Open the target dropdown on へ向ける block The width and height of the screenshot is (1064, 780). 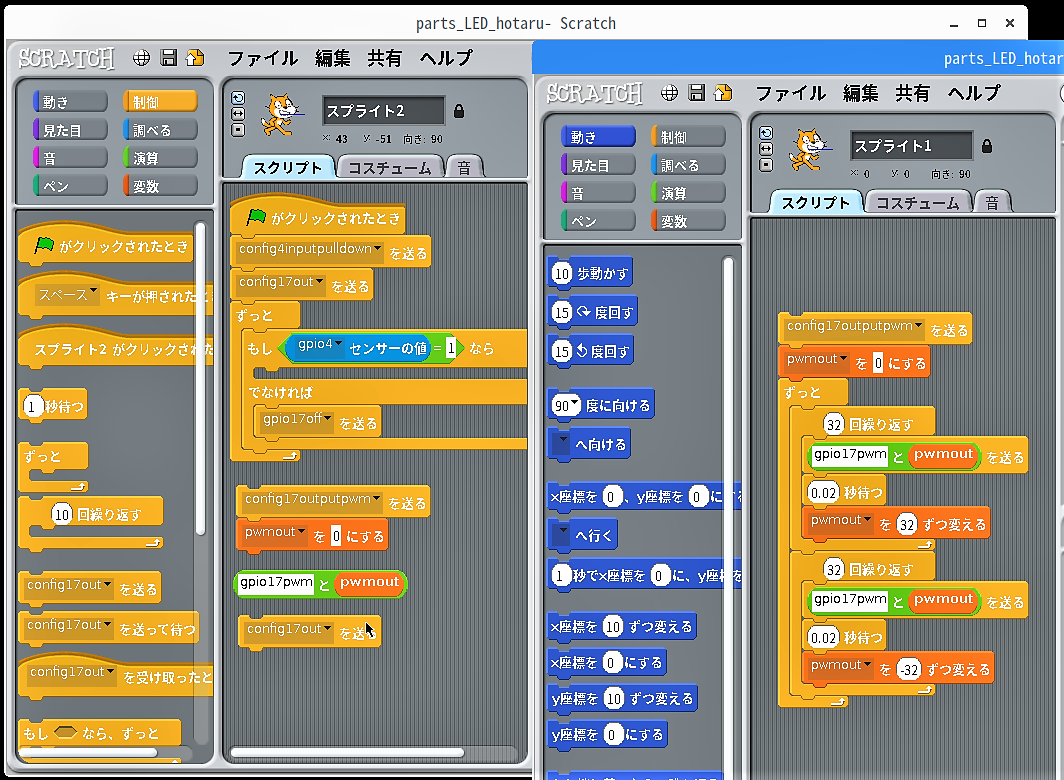pyautogui.click(x=563, y=441)
